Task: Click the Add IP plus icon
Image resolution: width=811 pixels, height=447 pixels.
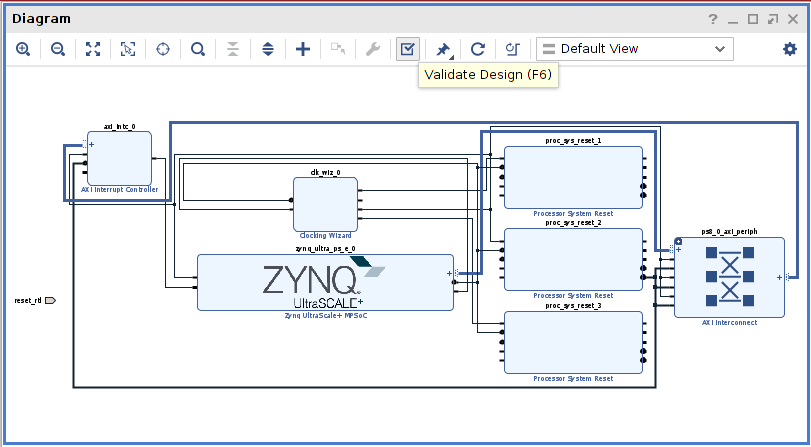Action: [x=303, y=49]
